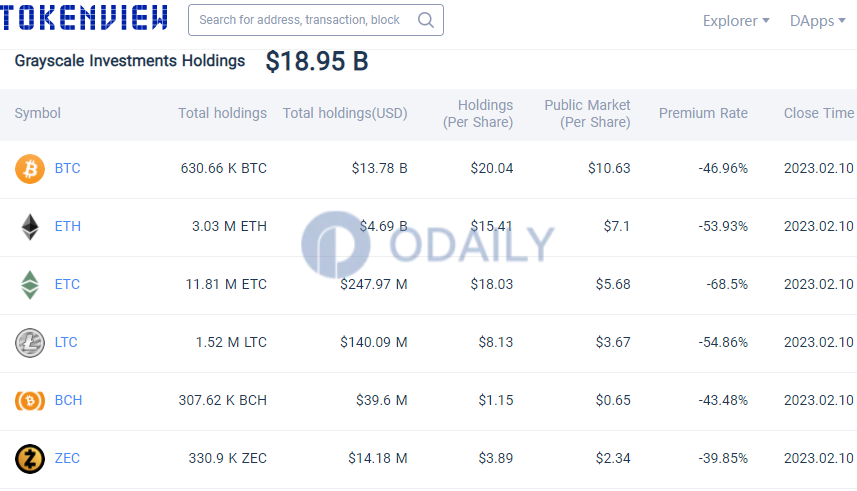Select the -53.93% premium rate cell
The height and width of the screenshot is (491, 857).
point(723,226)
